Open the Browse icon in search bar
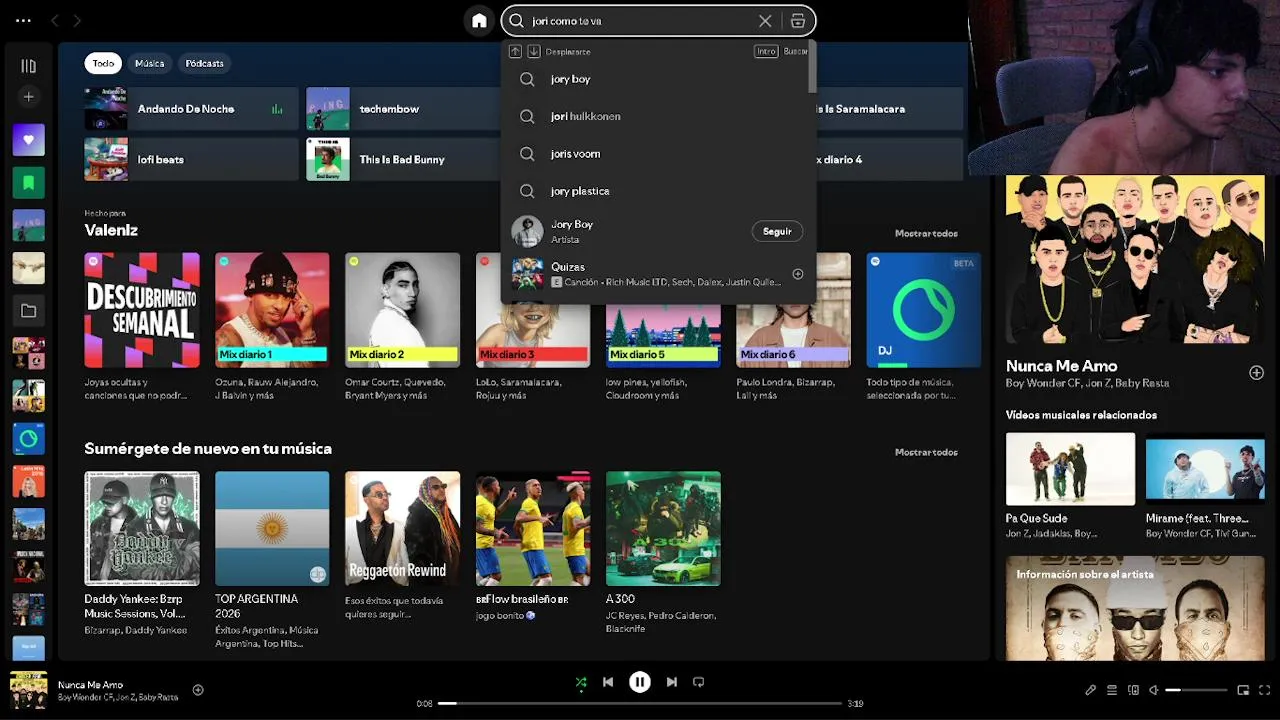The width and height of the screenshot is (1280, 720). [798, 20]
